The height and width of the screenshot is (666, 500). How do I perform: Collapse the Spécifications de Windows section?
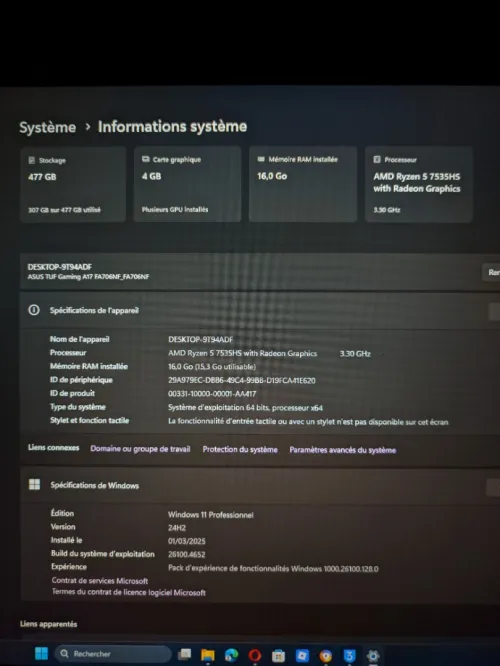click(493, 488)
